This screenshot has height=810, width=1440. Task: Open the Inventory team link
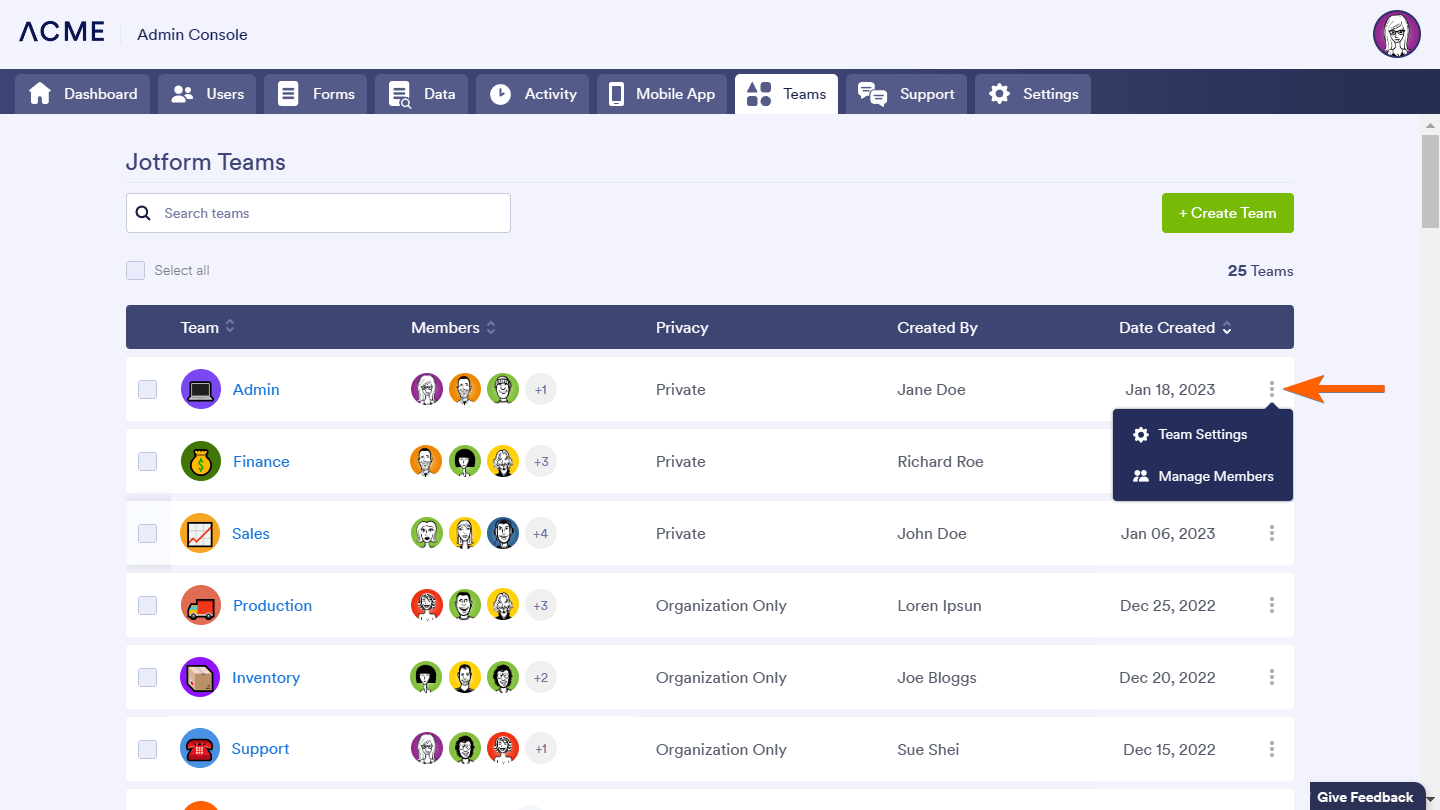[265, 677]
